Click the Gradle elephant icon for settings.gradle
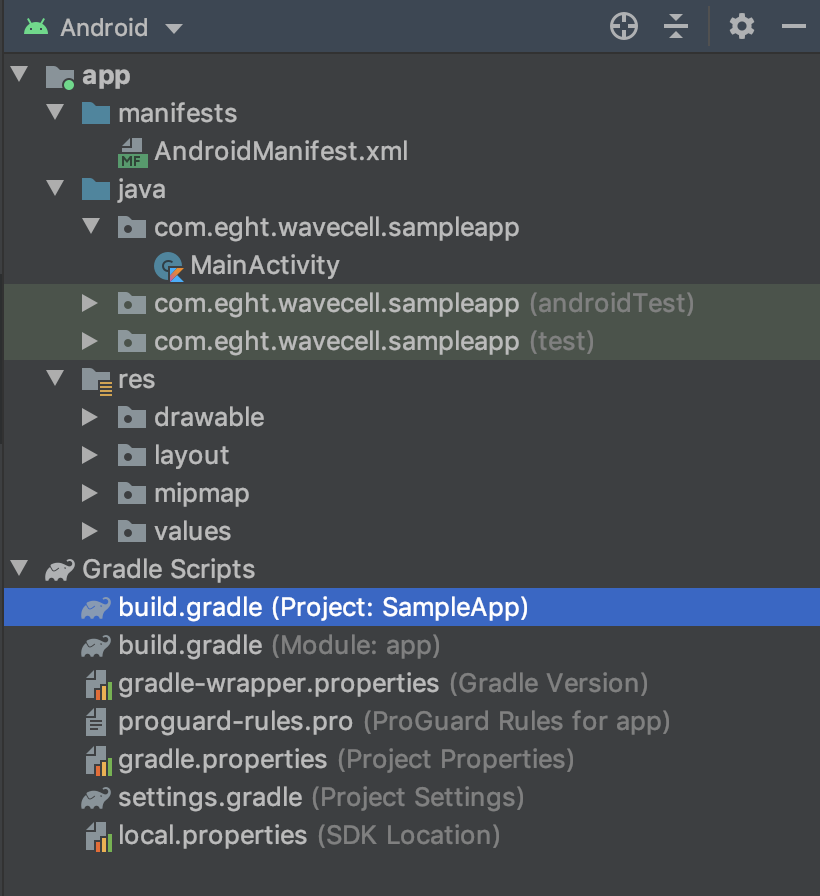 point(96,798)
